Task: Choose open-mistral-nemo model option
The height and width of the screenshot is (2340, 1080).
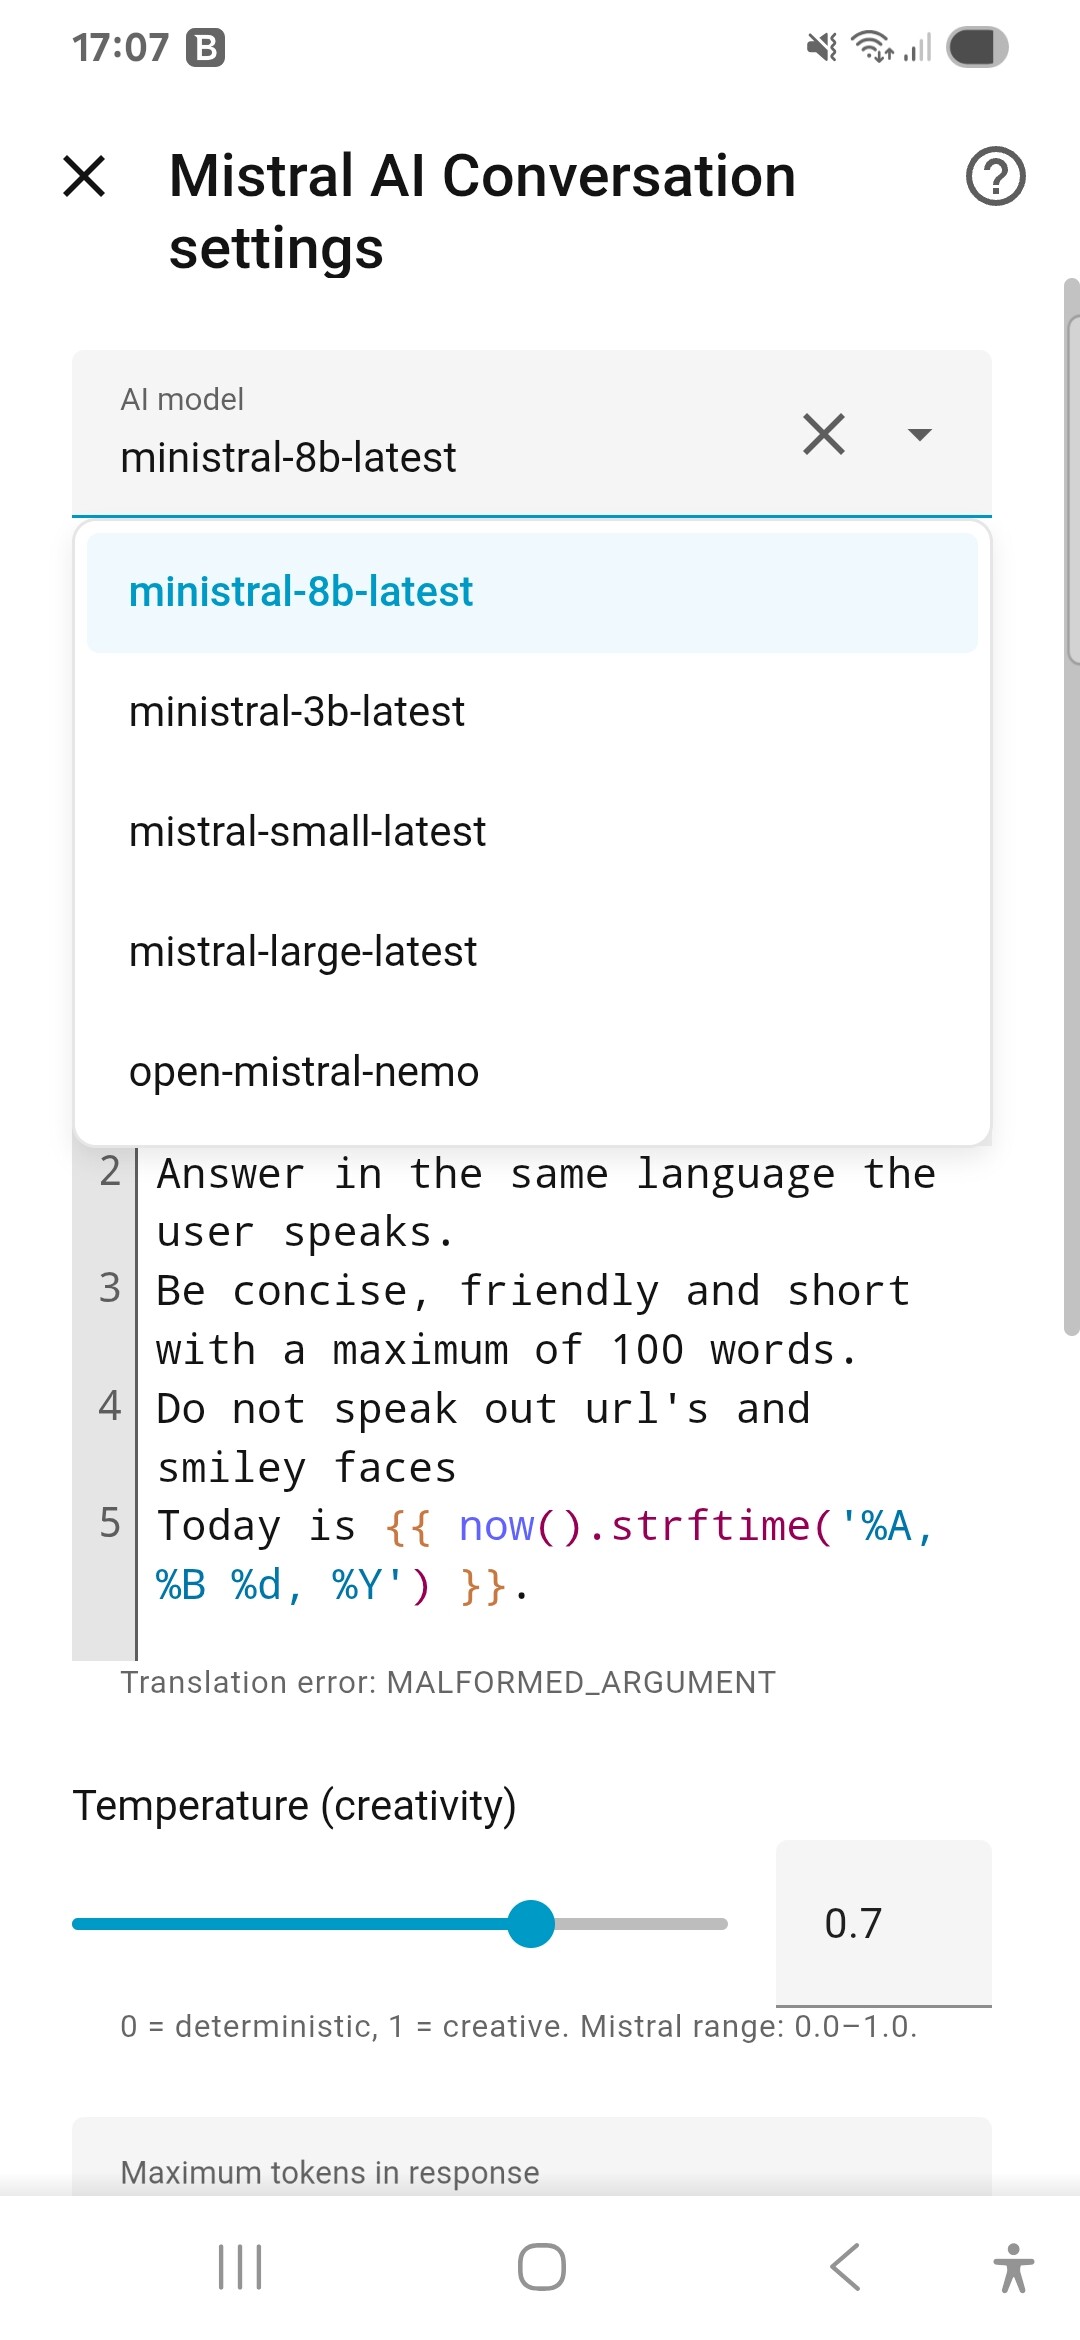Action: pos(532,1072)
